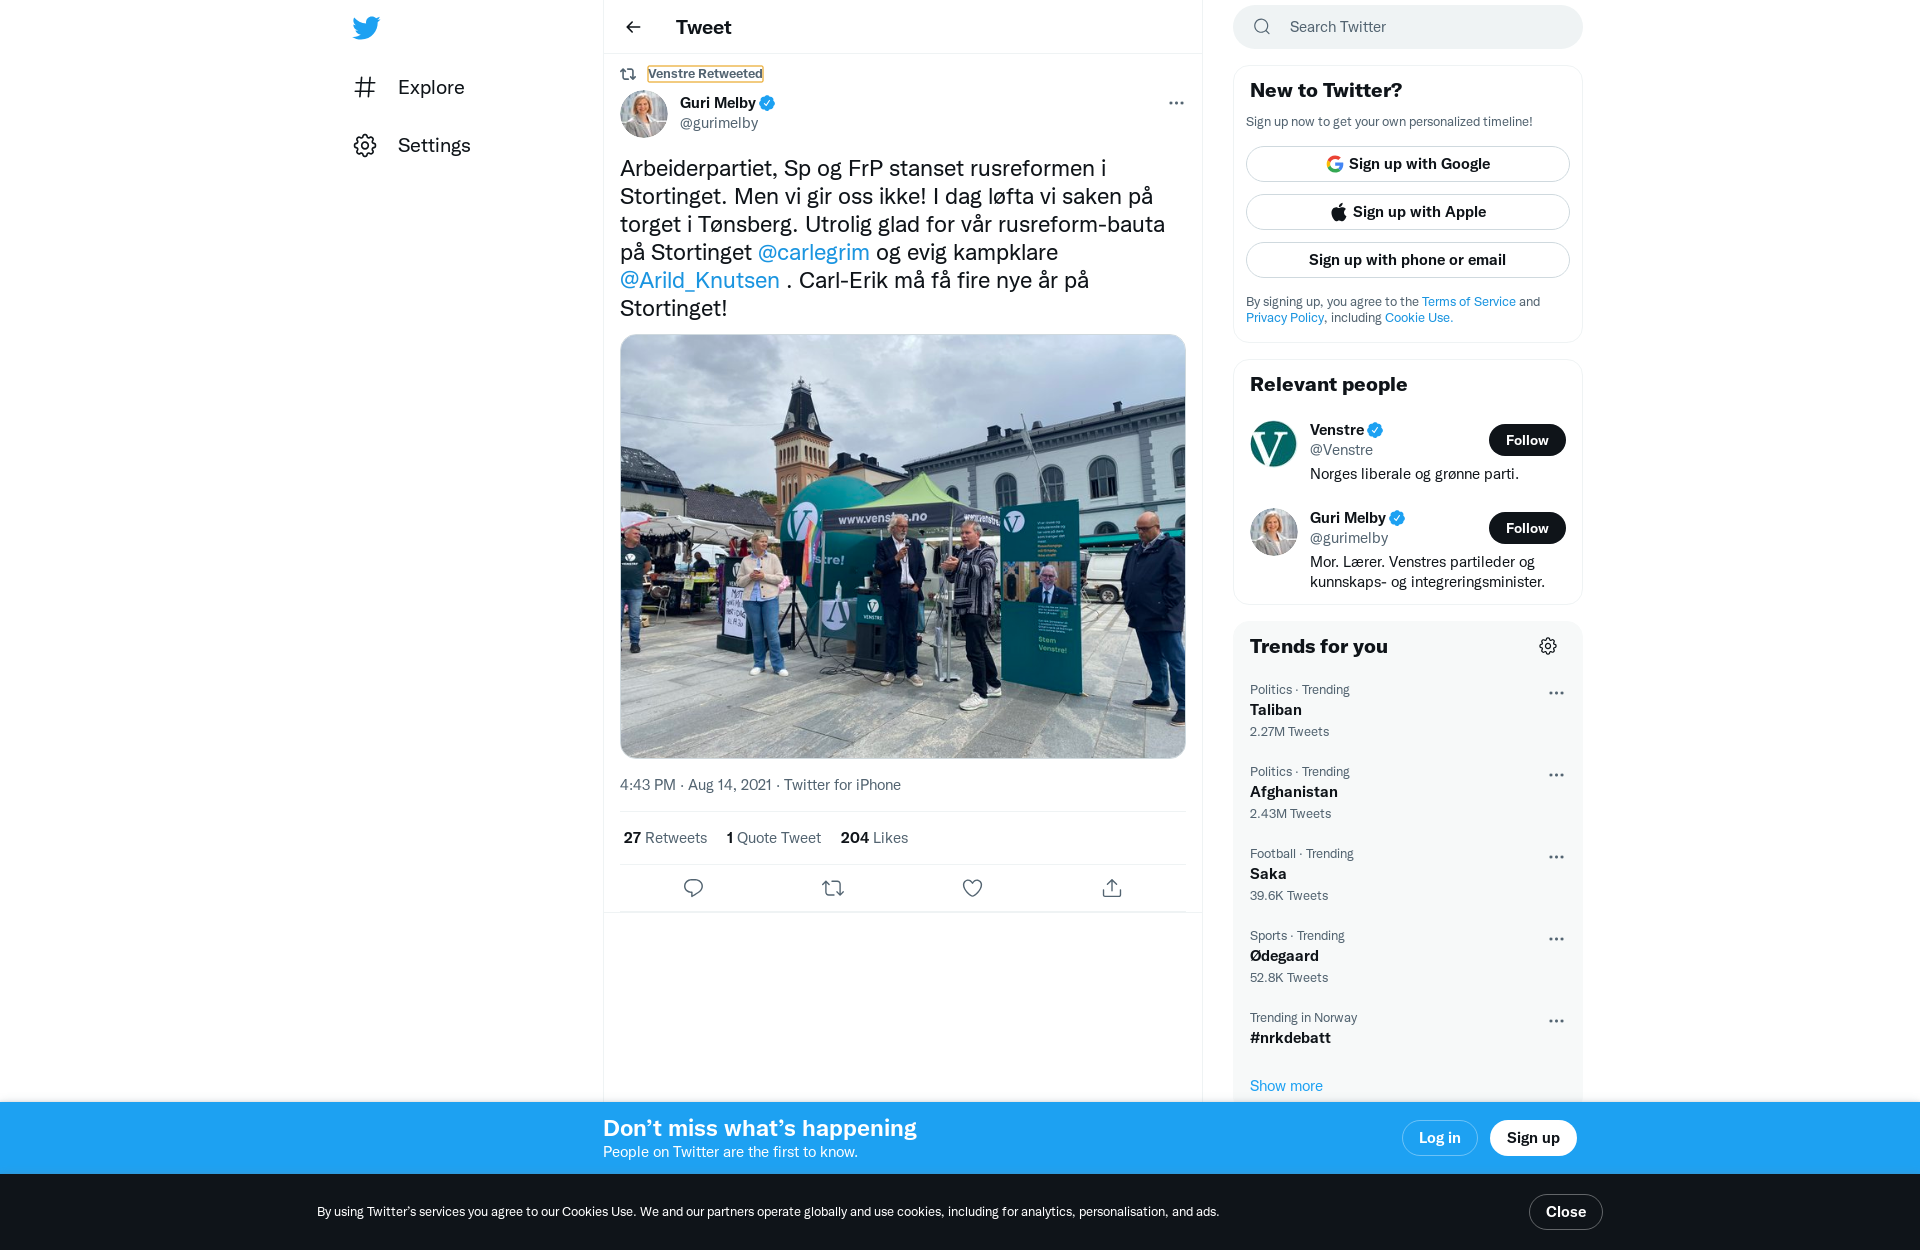Open more options for Afghanistan trend
1920x1250 pixels.
[1556, 775]
